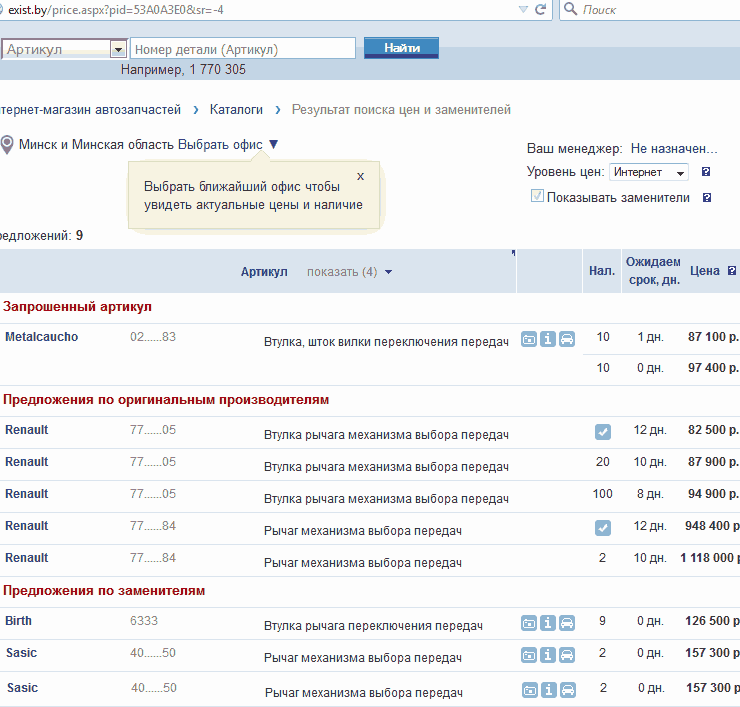
Task: Select article number 6333
Action: 144,621
